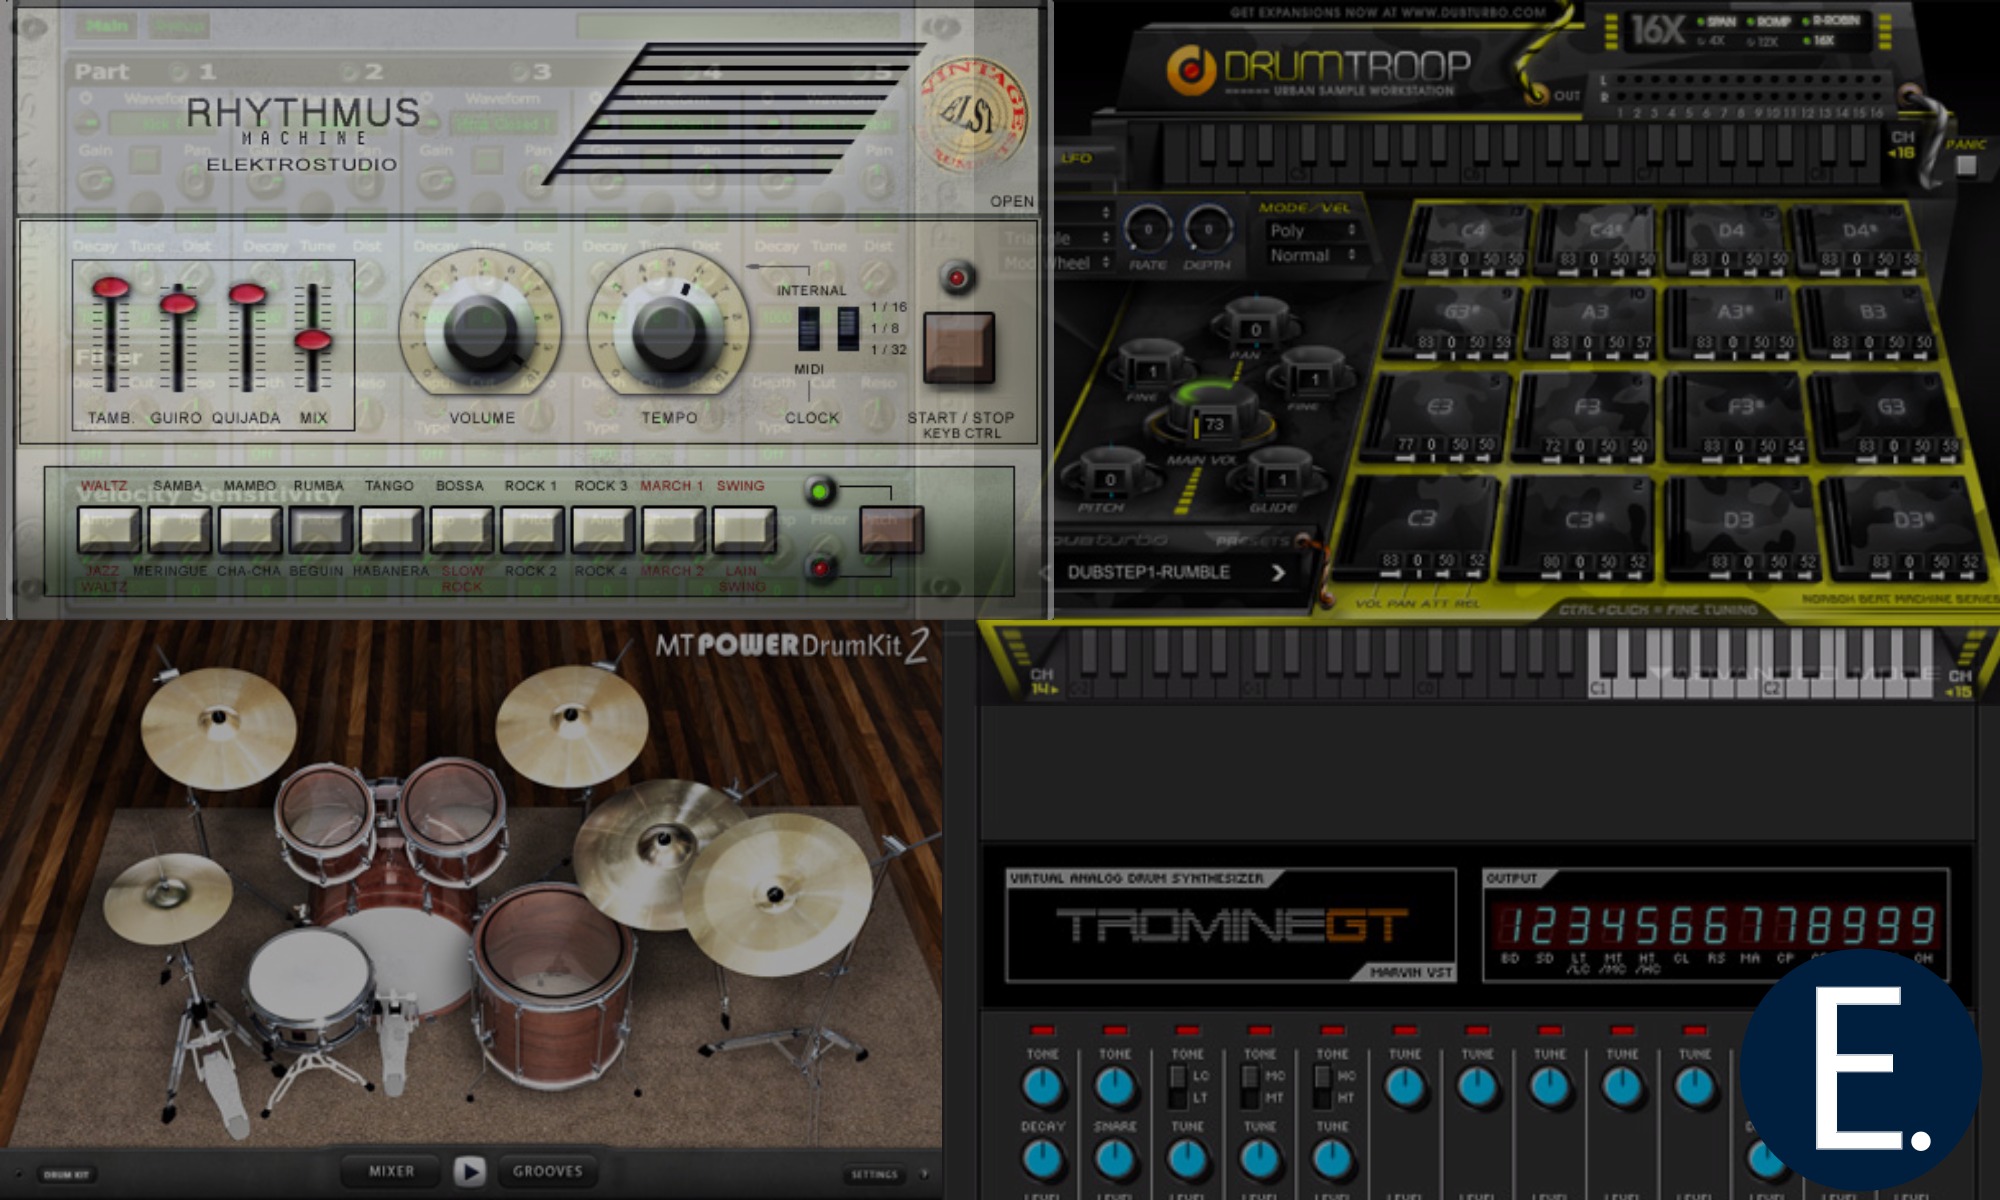This screenshot has width=2000, height=1200.
Task: Click the LFO Depth knob
Action: coord(1208,230)
